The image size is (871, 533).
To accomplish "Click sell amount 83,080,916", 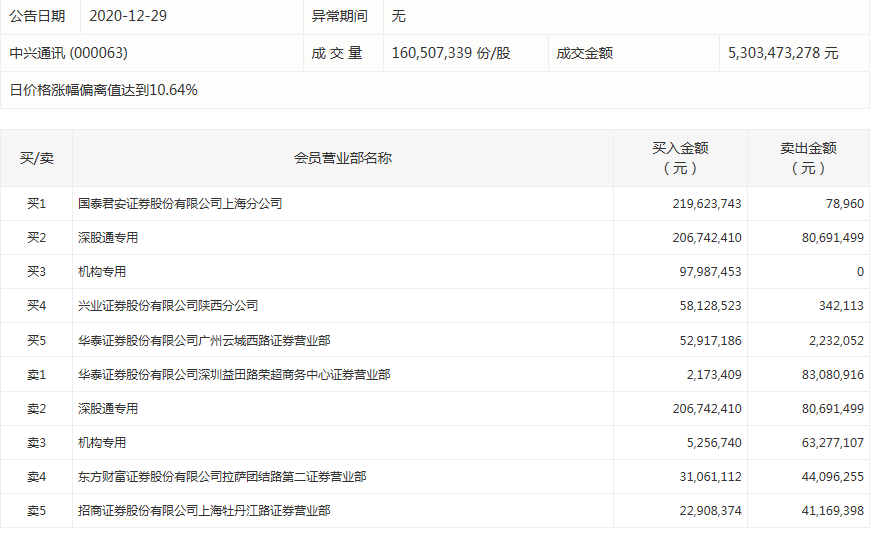I will [833, 375].
